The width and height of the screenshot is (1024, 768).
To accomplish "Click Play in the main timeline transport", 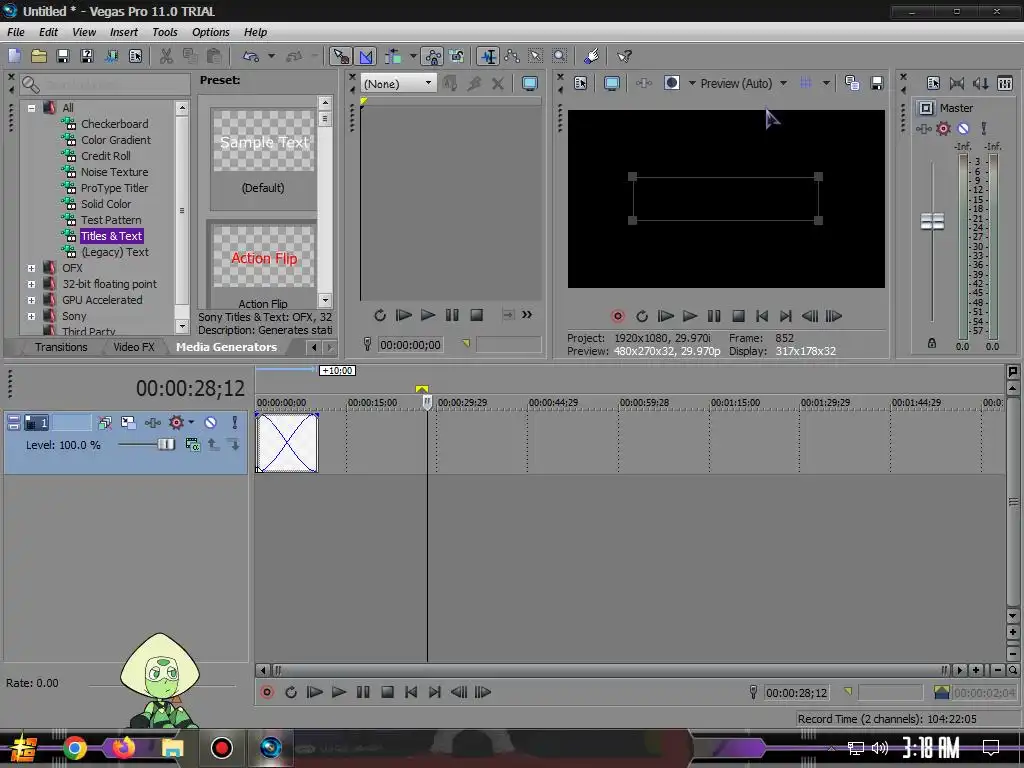I will click(x=338, y=692).
